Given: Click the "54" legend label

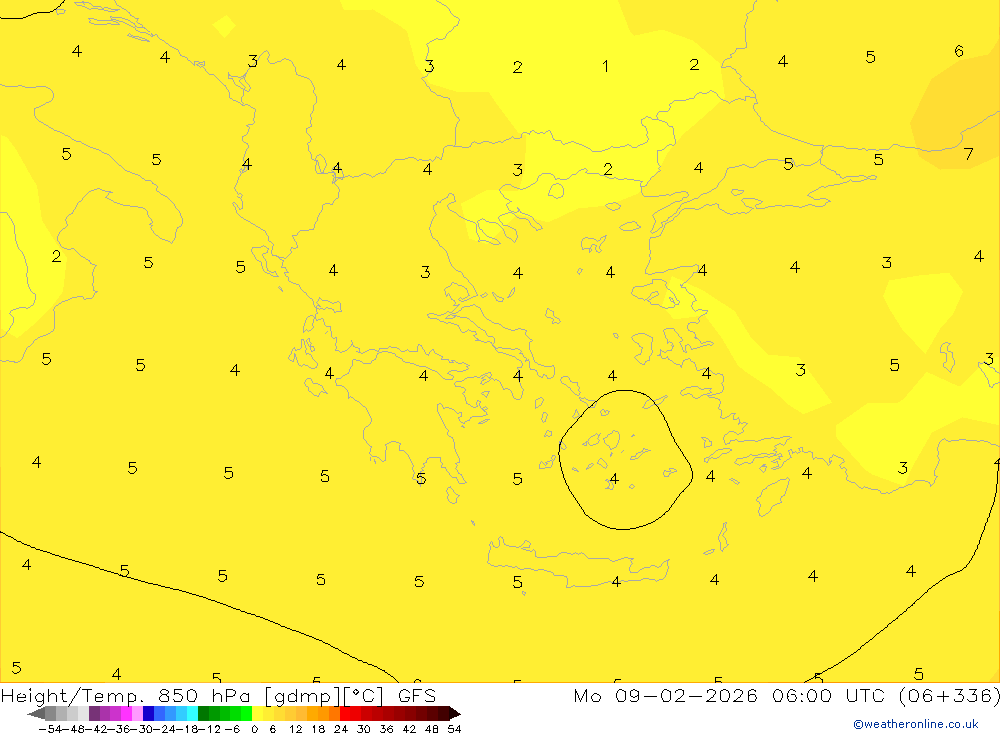Looking at the screenshot, I should [454, 729].
